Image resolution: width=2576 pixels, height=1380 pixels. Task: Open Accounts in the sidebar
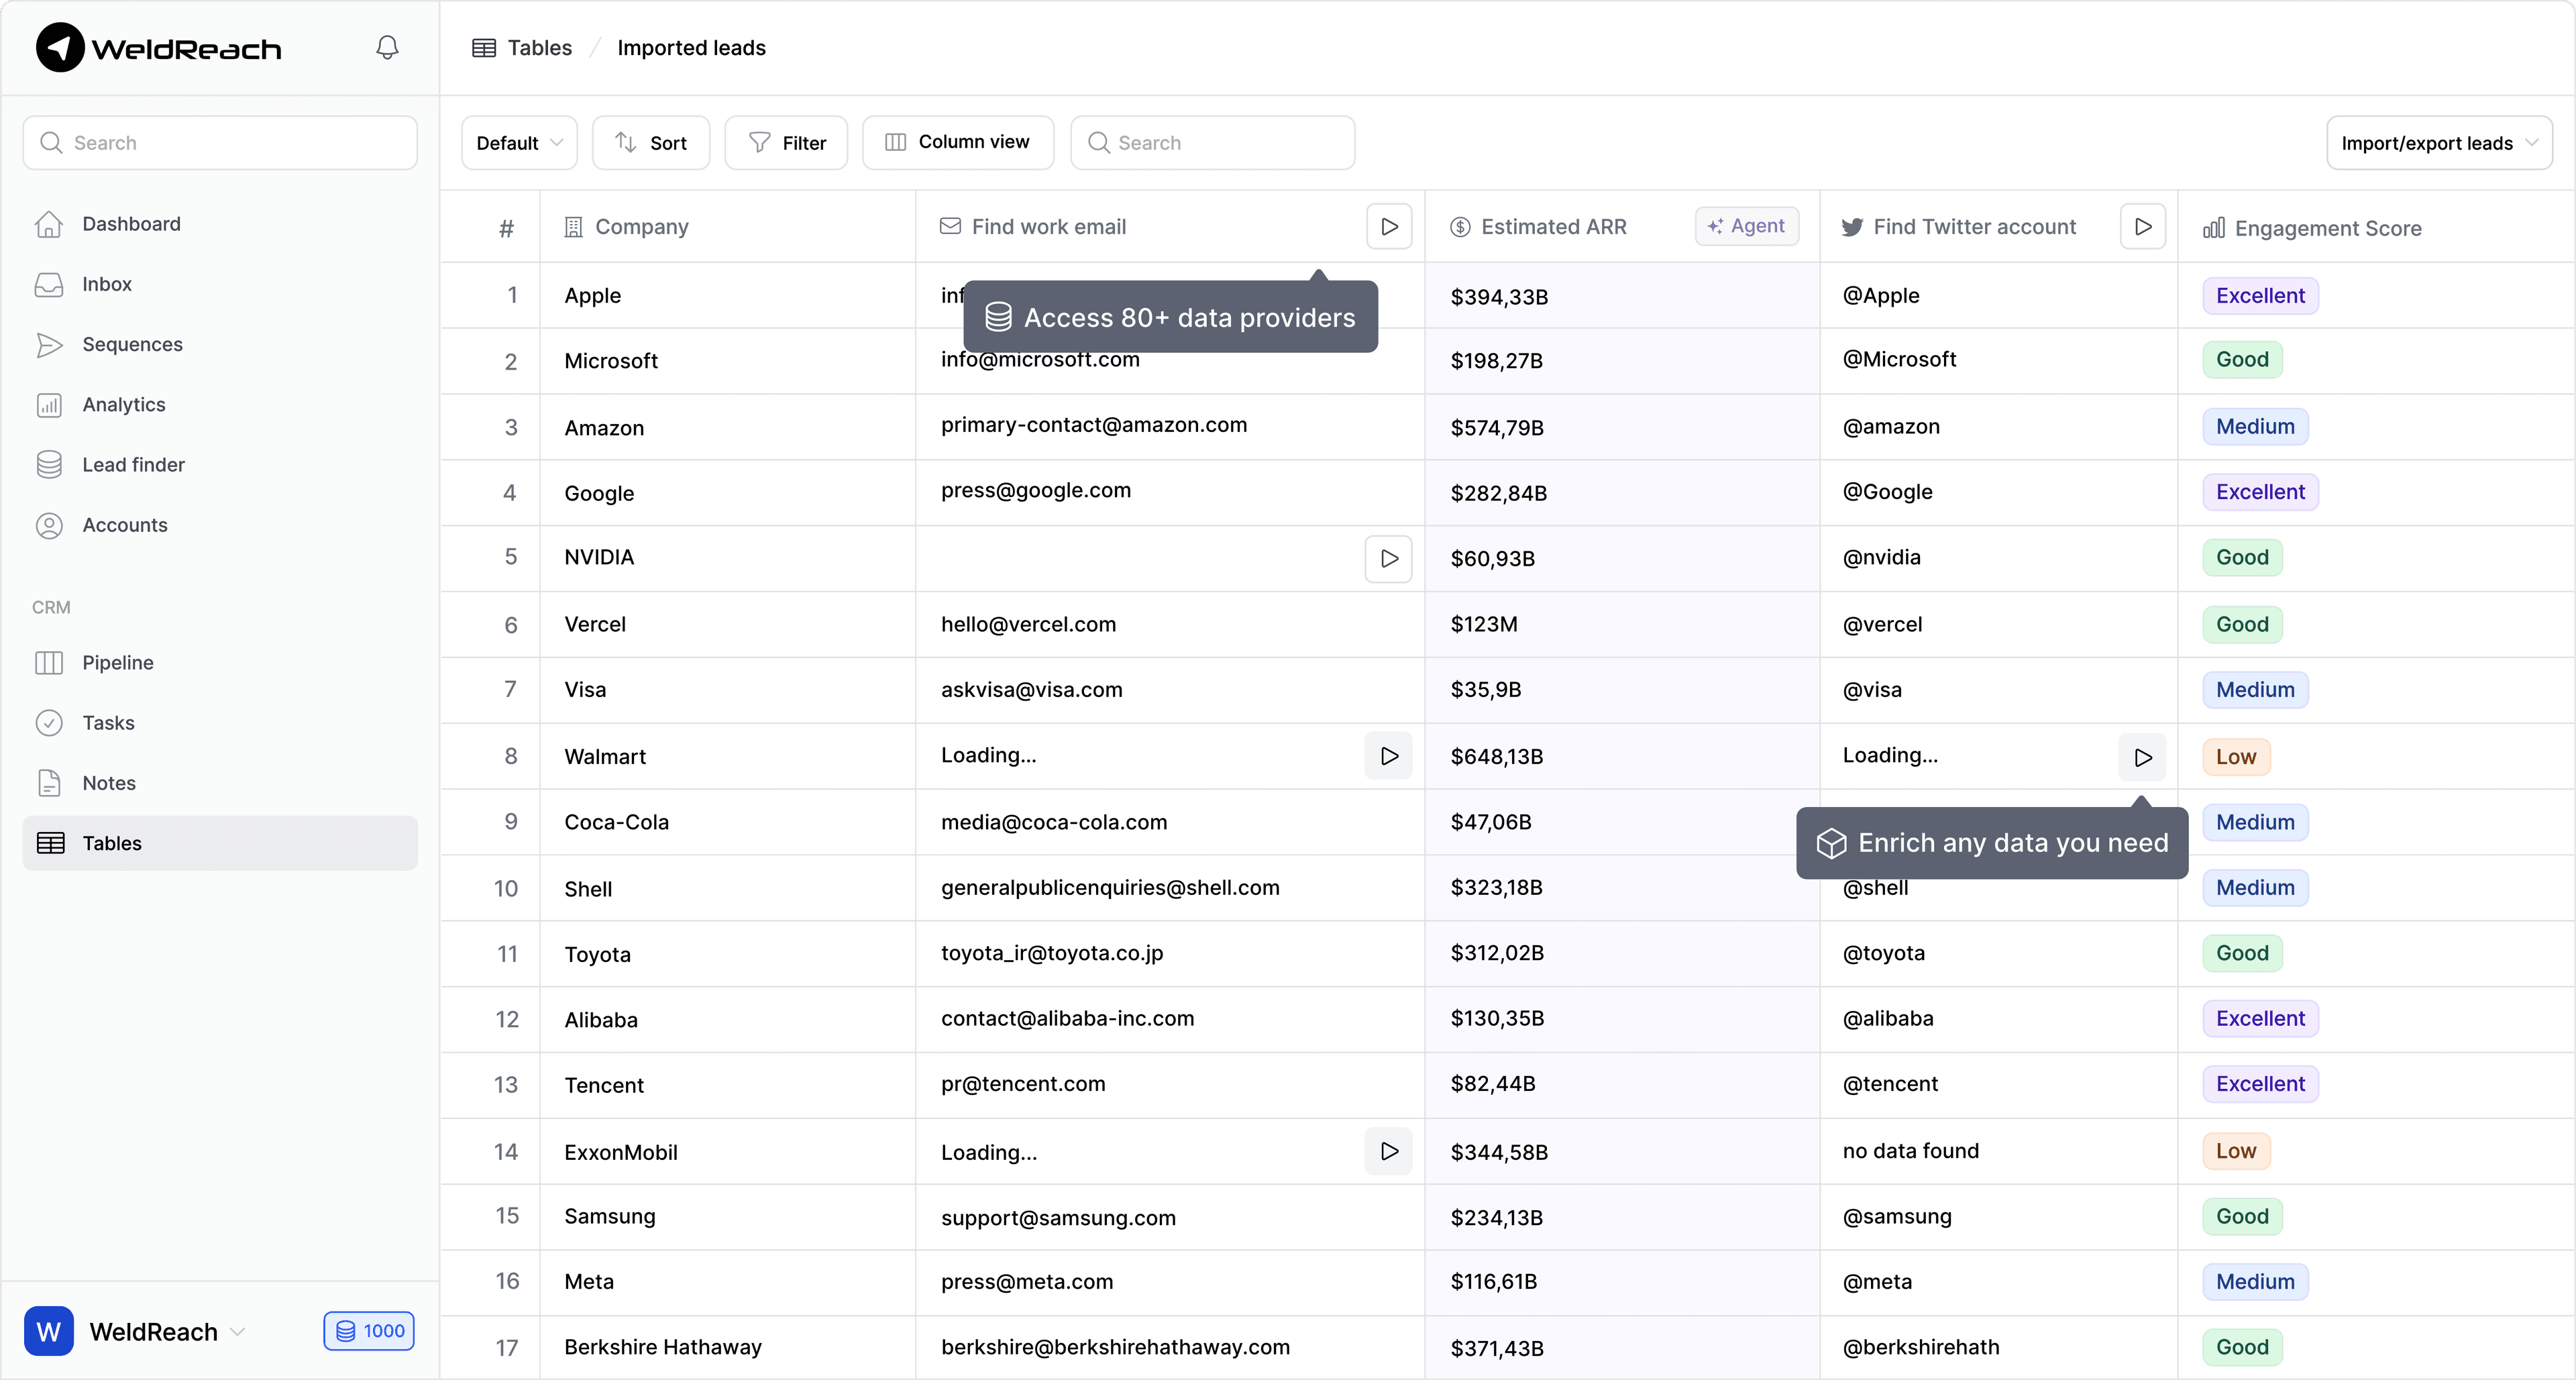tap(220, 525)
